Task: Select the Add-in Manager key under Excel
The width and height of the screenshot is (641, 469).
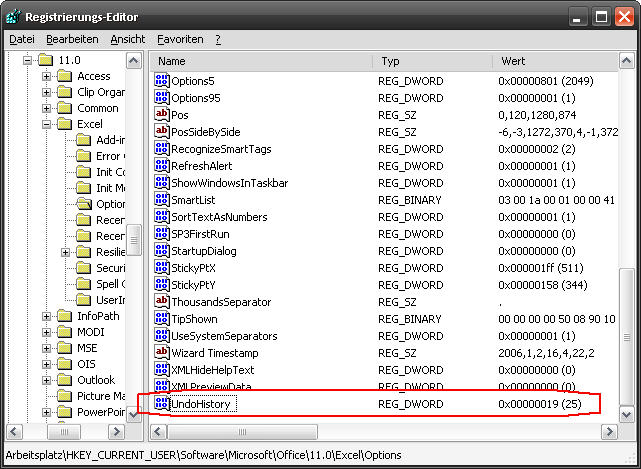Action: point(110,140)
